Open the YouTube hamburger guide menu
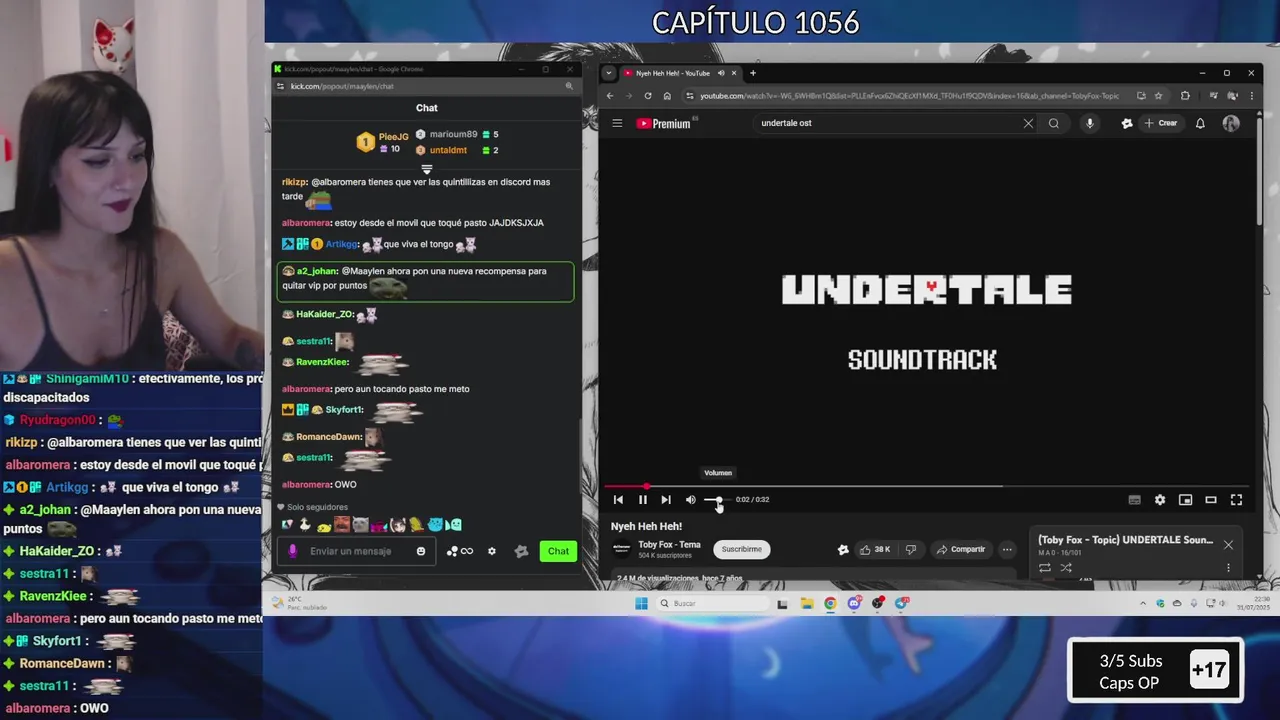1280x720 pixels. pyautogui.click(x=617, y=123)
